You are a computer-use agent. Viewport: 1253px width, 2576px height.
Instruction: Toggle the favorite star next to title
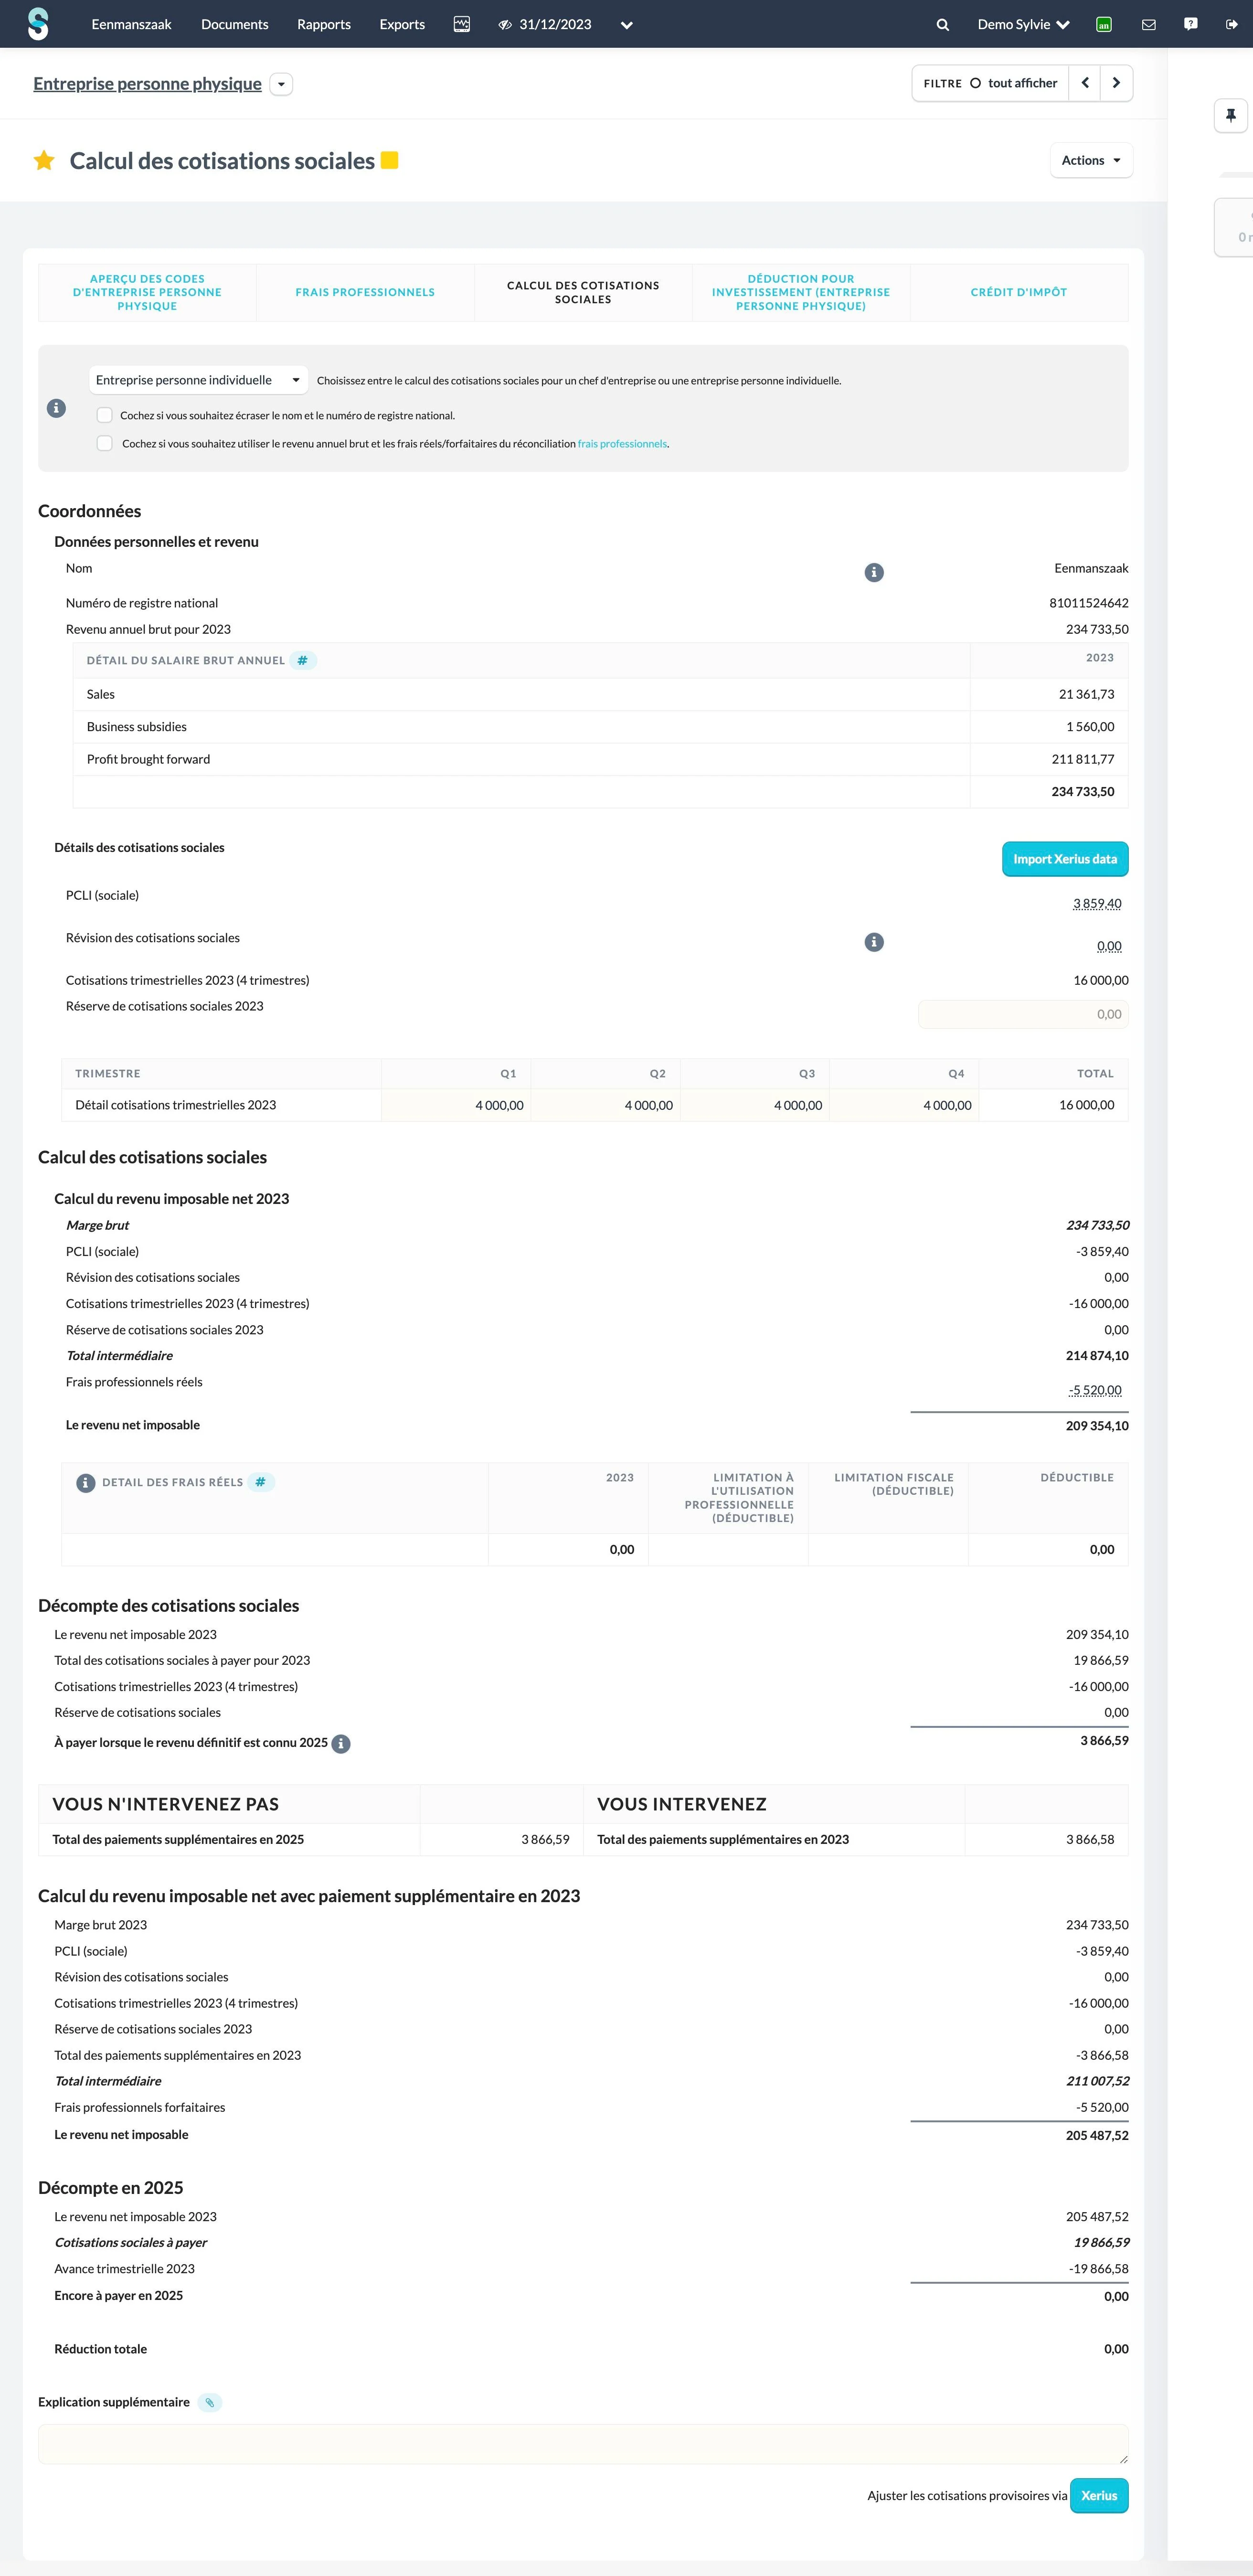tap(44, 160)
